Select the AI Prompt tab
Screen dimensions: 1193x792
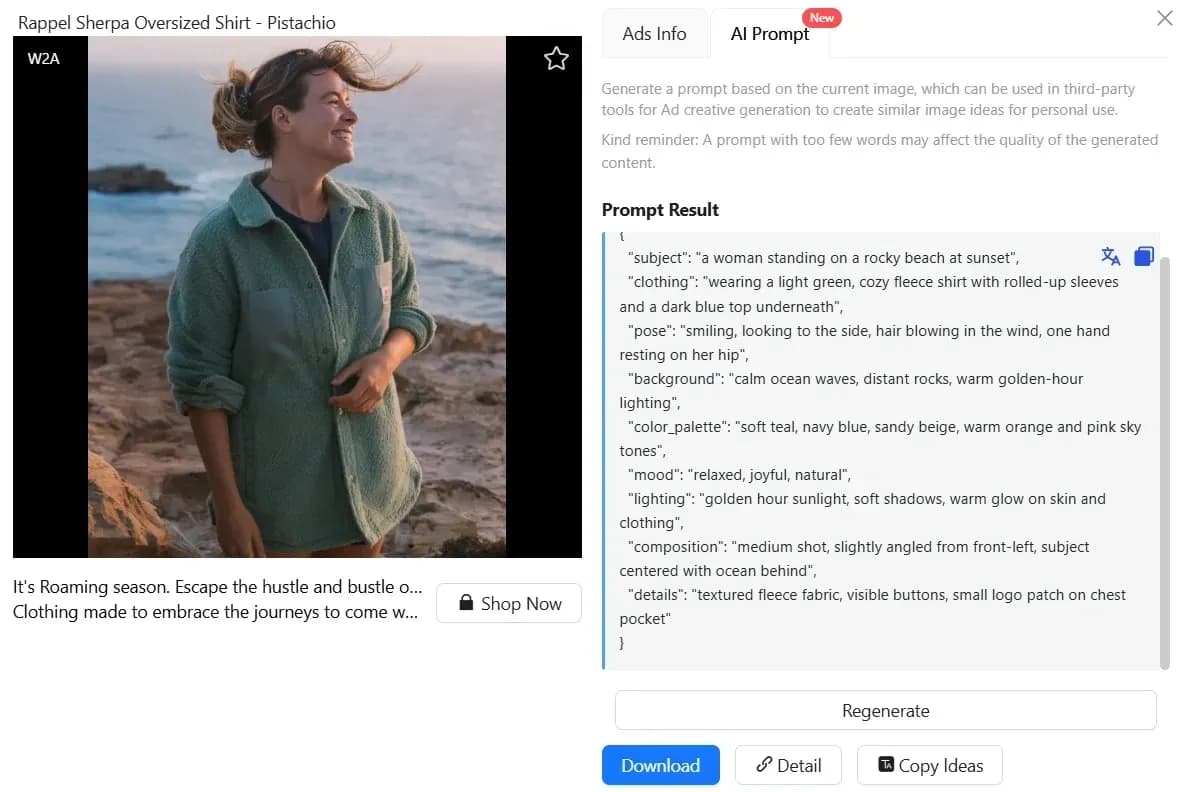(x=770, y=33)
